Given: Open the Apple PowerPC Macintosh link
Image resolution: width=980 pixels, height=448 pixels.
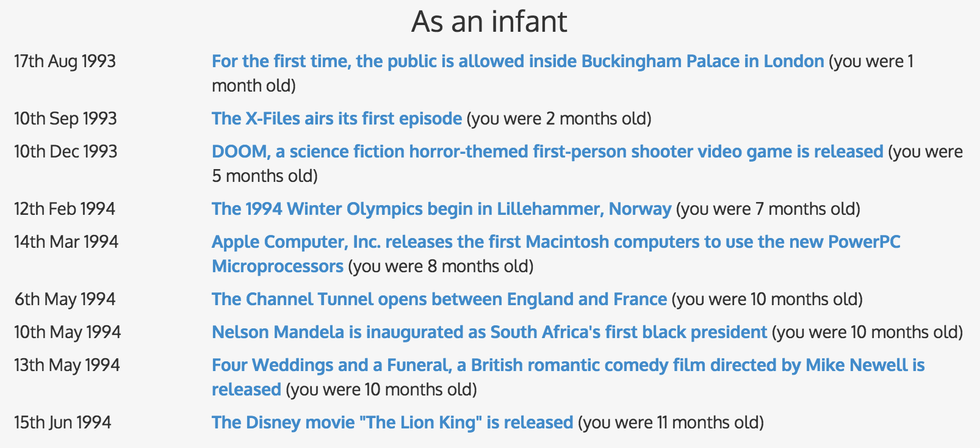Looking at the screenshot, I should 558,242.
